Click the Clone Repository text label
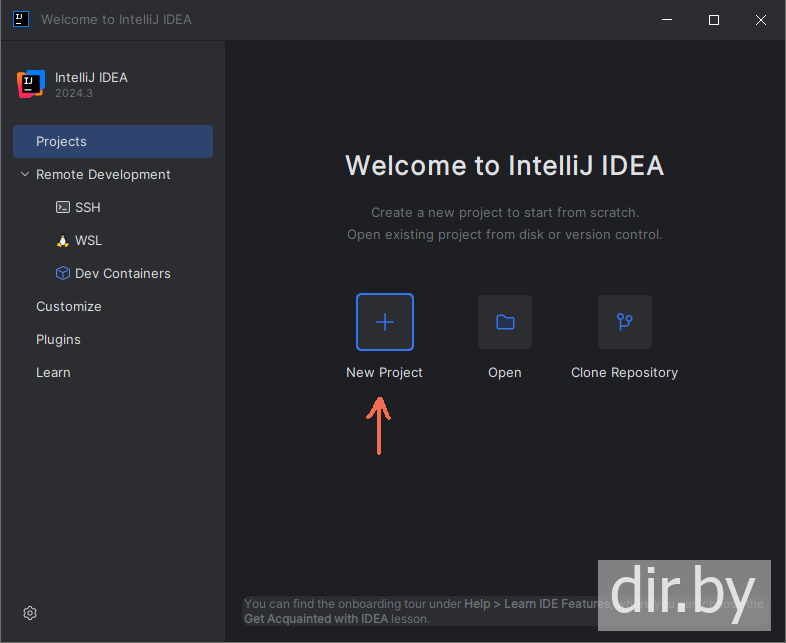786x643 pixels. [x=624, y=373]
